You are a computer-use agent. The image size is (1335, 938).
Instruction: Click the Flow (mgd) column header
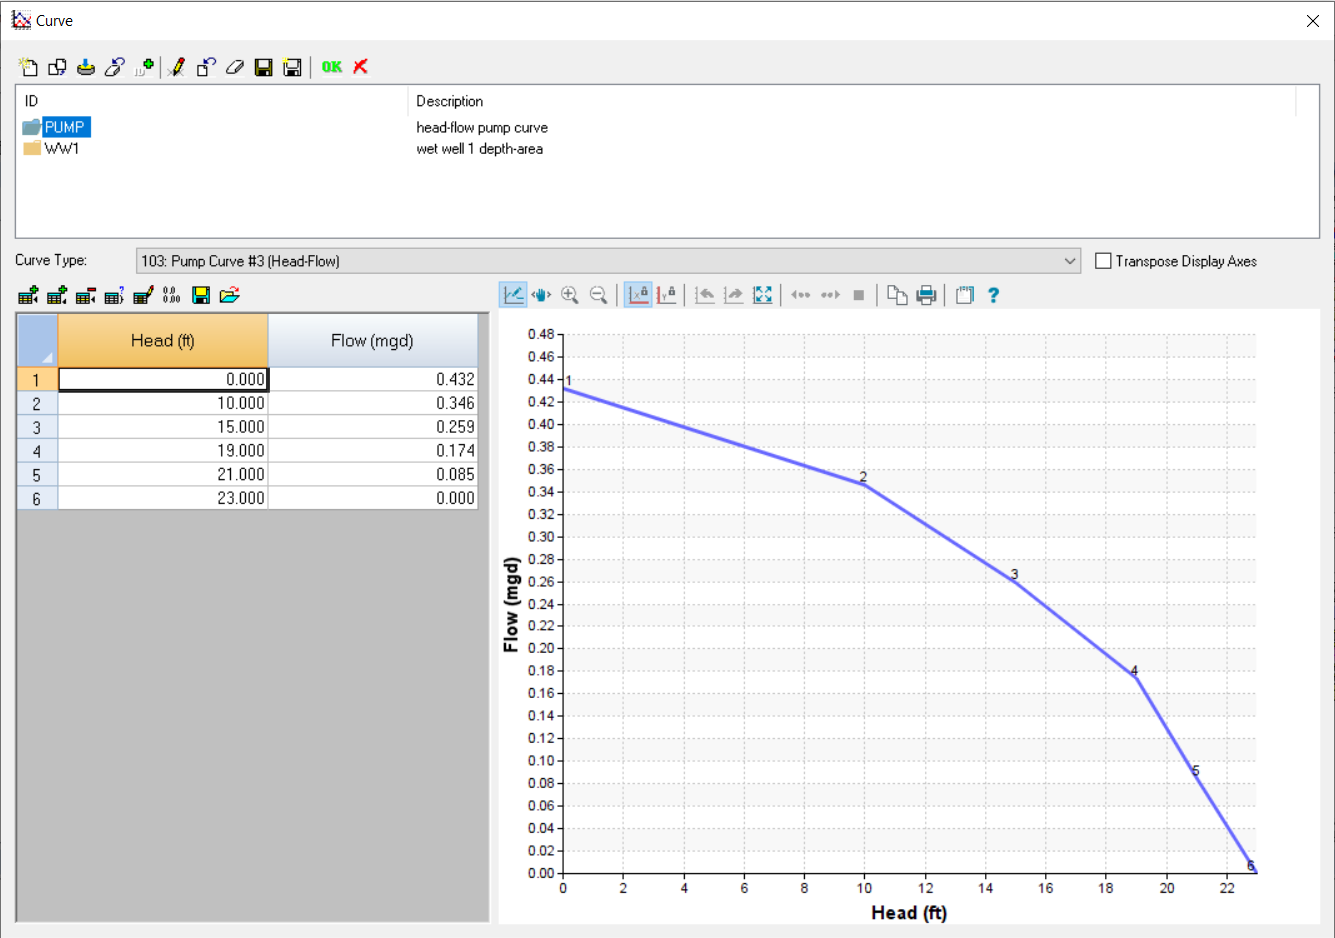tap(372, 341)
